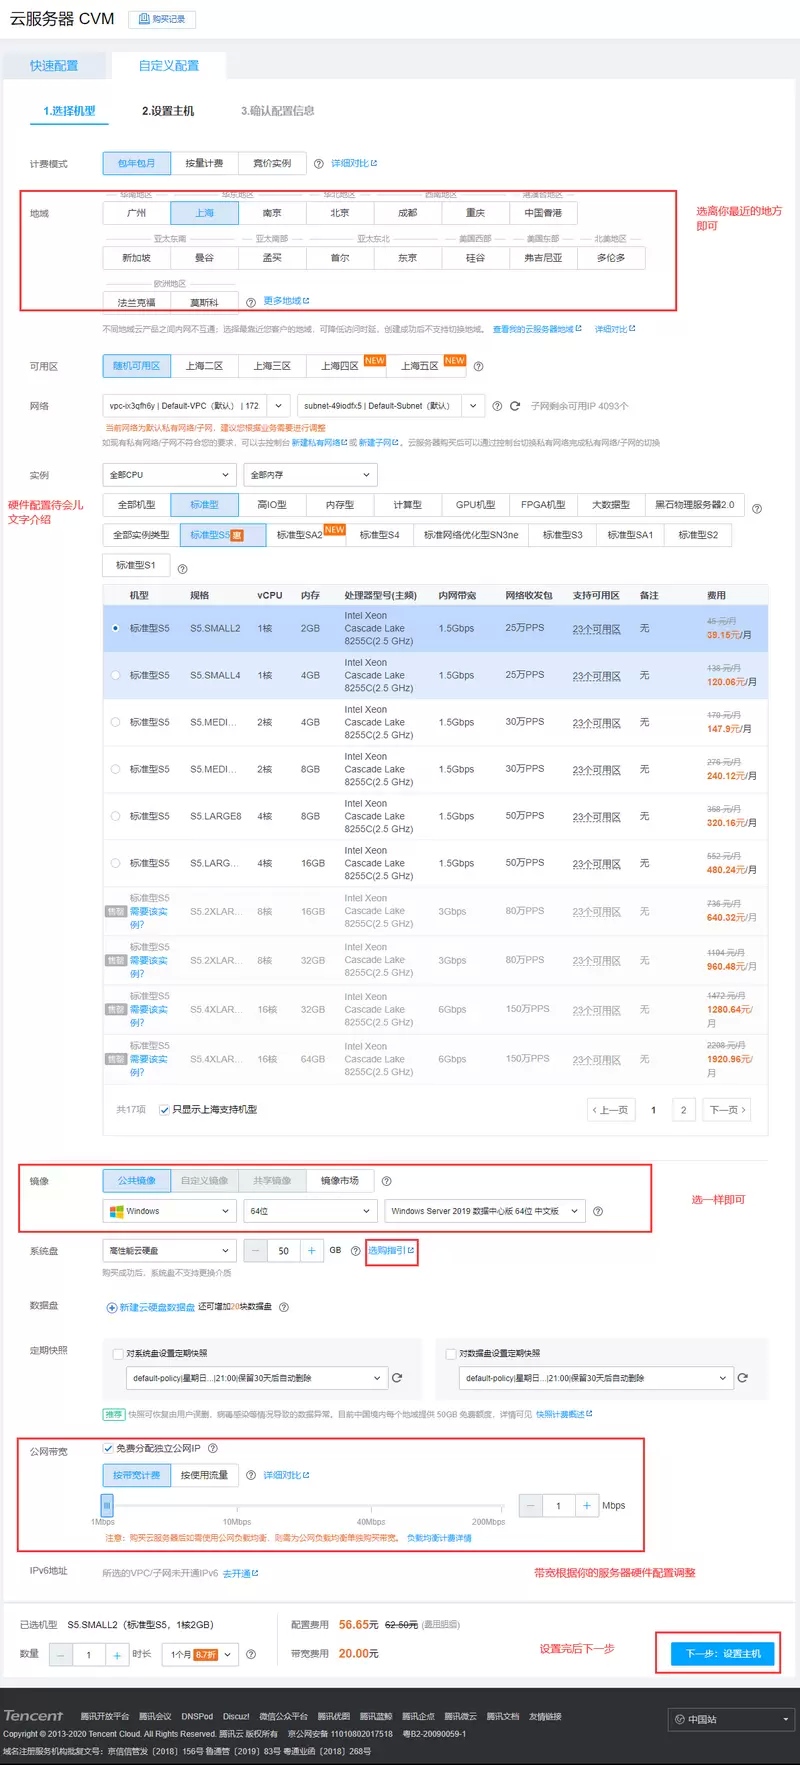Select the 上海二区 availability zone
This screenshot has height=1765, width=800.
(204, 366)
